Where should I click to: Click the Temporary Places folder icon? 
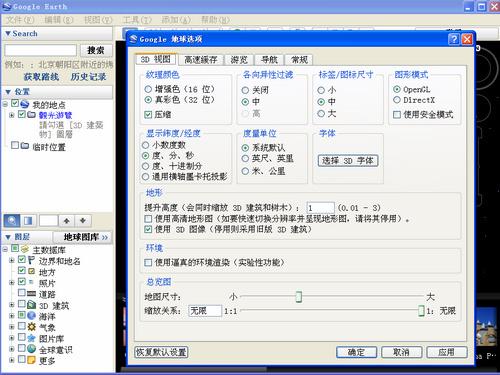coord(25,145)
